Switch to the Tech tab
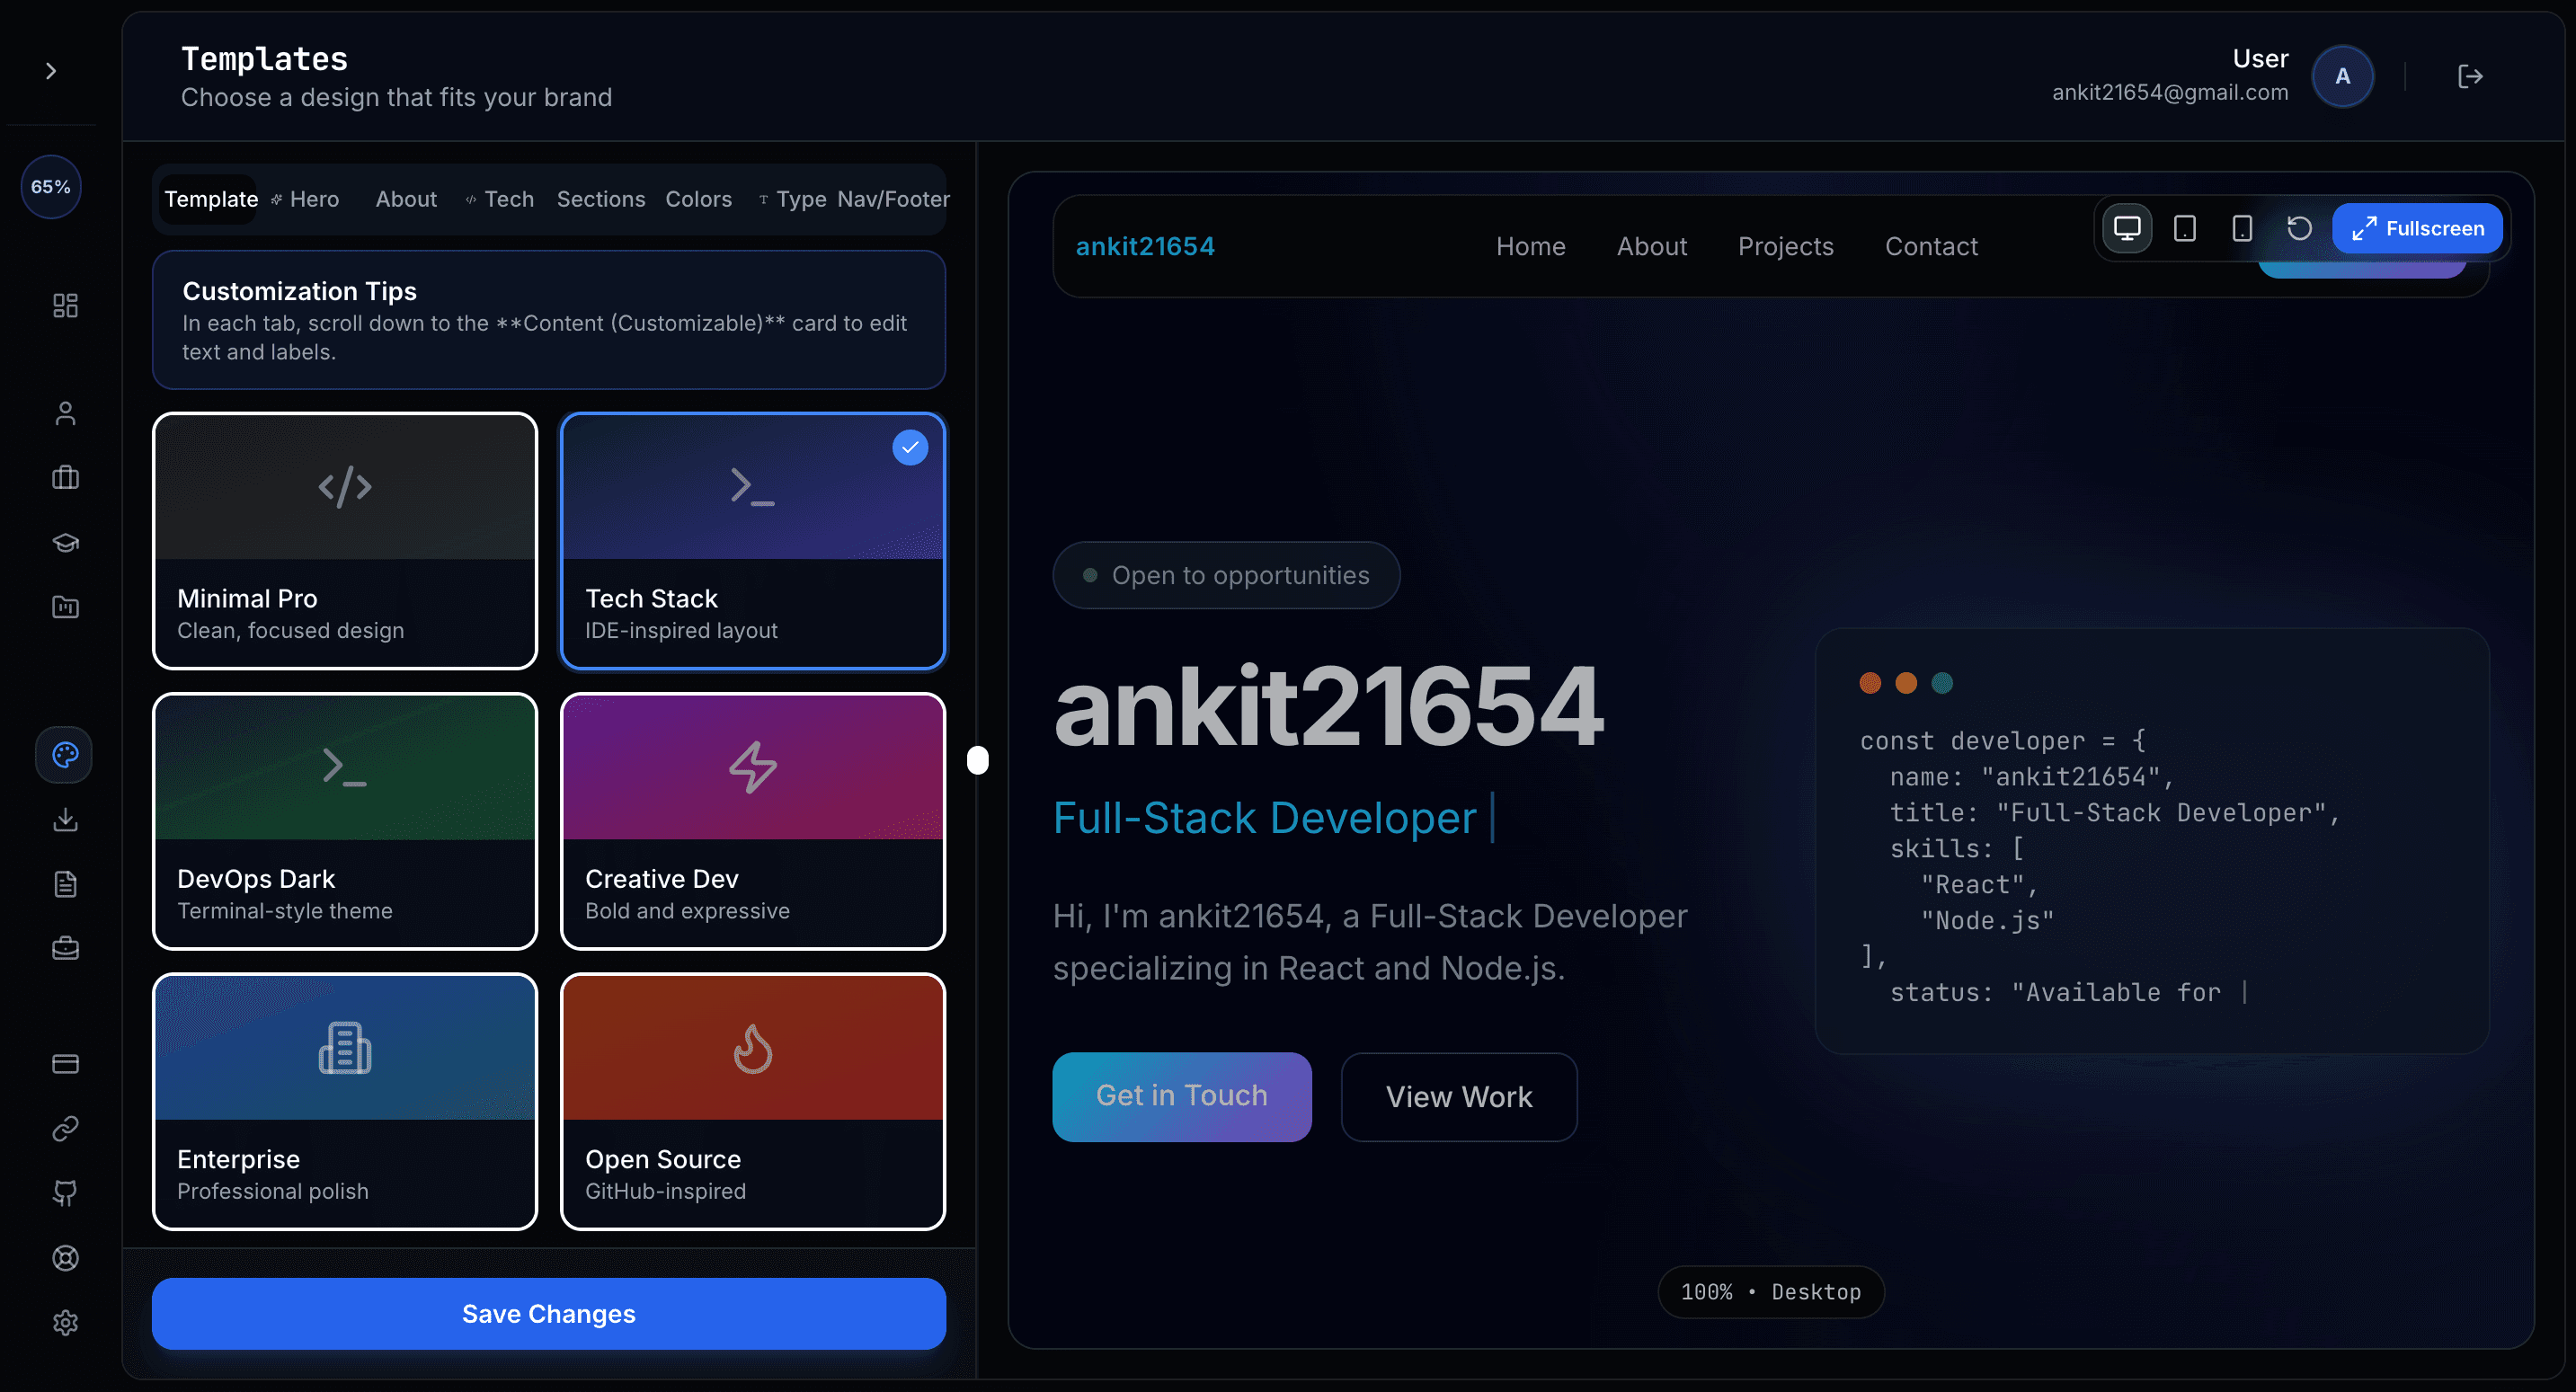This screenshot has height=1392, width=2576. pos(500,199)
